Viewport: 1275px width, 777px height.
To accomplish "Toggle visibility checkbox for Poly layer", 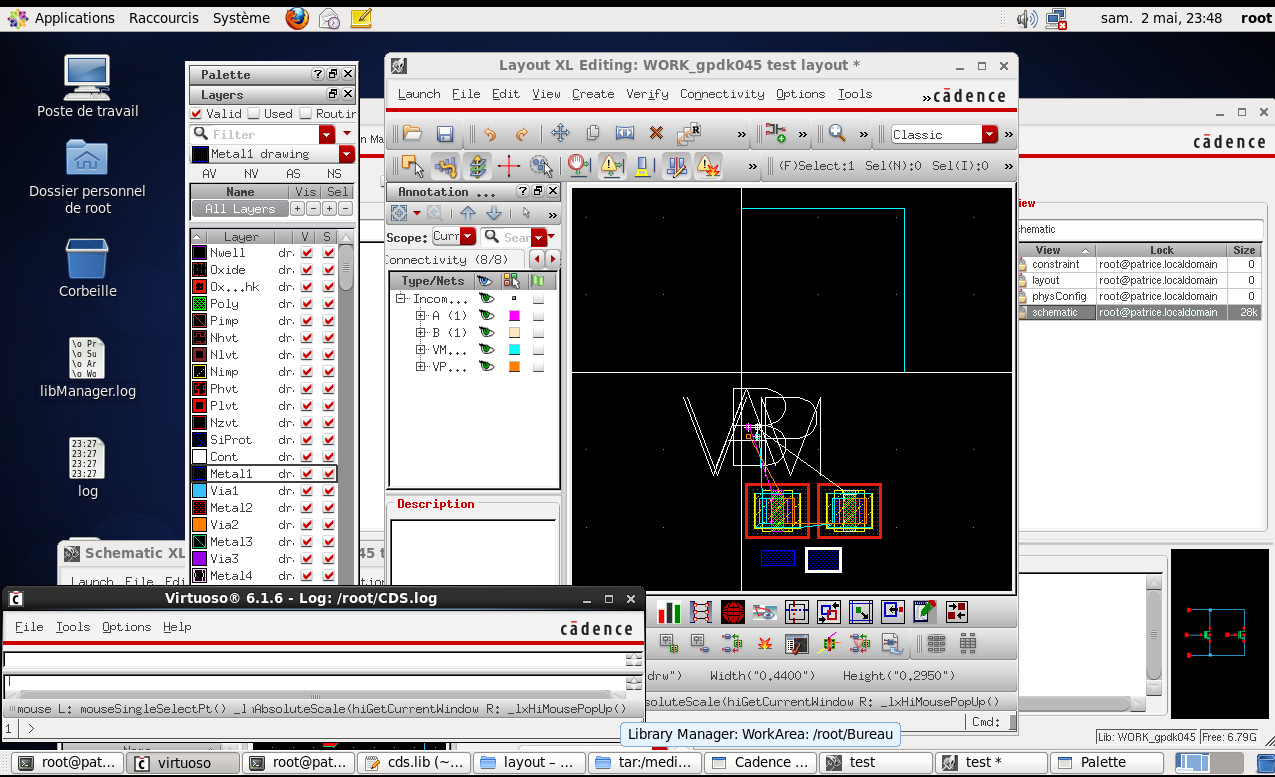I will pos(306,304).
